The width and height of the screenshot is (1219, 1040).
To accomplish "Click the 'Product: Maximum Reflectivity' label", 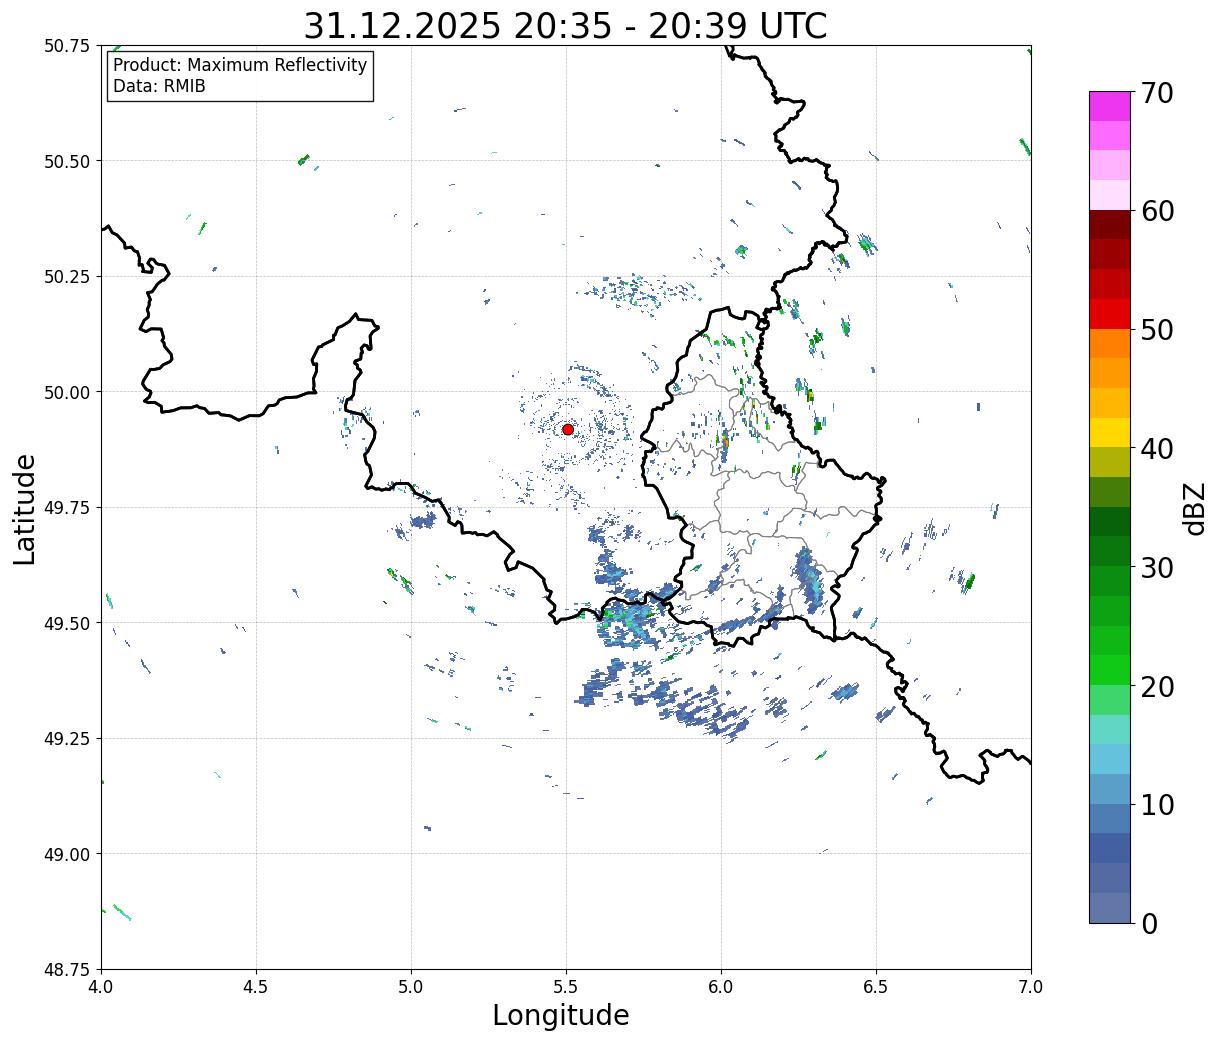I will pyautogui.click(x=240, y=65).
